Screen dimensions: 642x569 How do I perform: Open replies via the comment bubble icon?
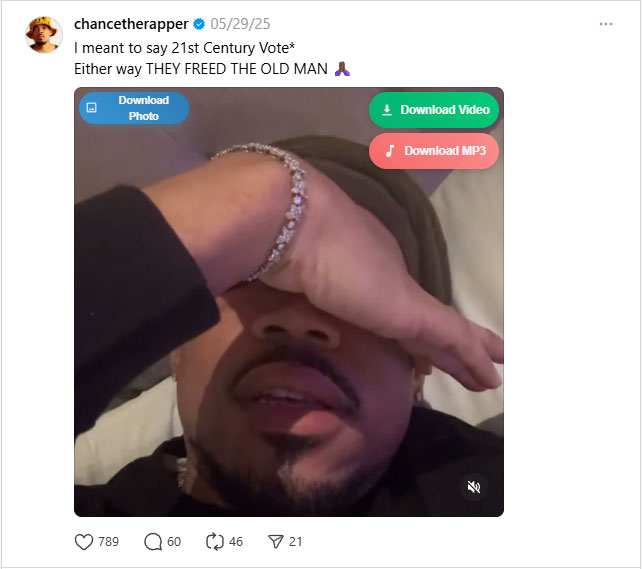153,542
